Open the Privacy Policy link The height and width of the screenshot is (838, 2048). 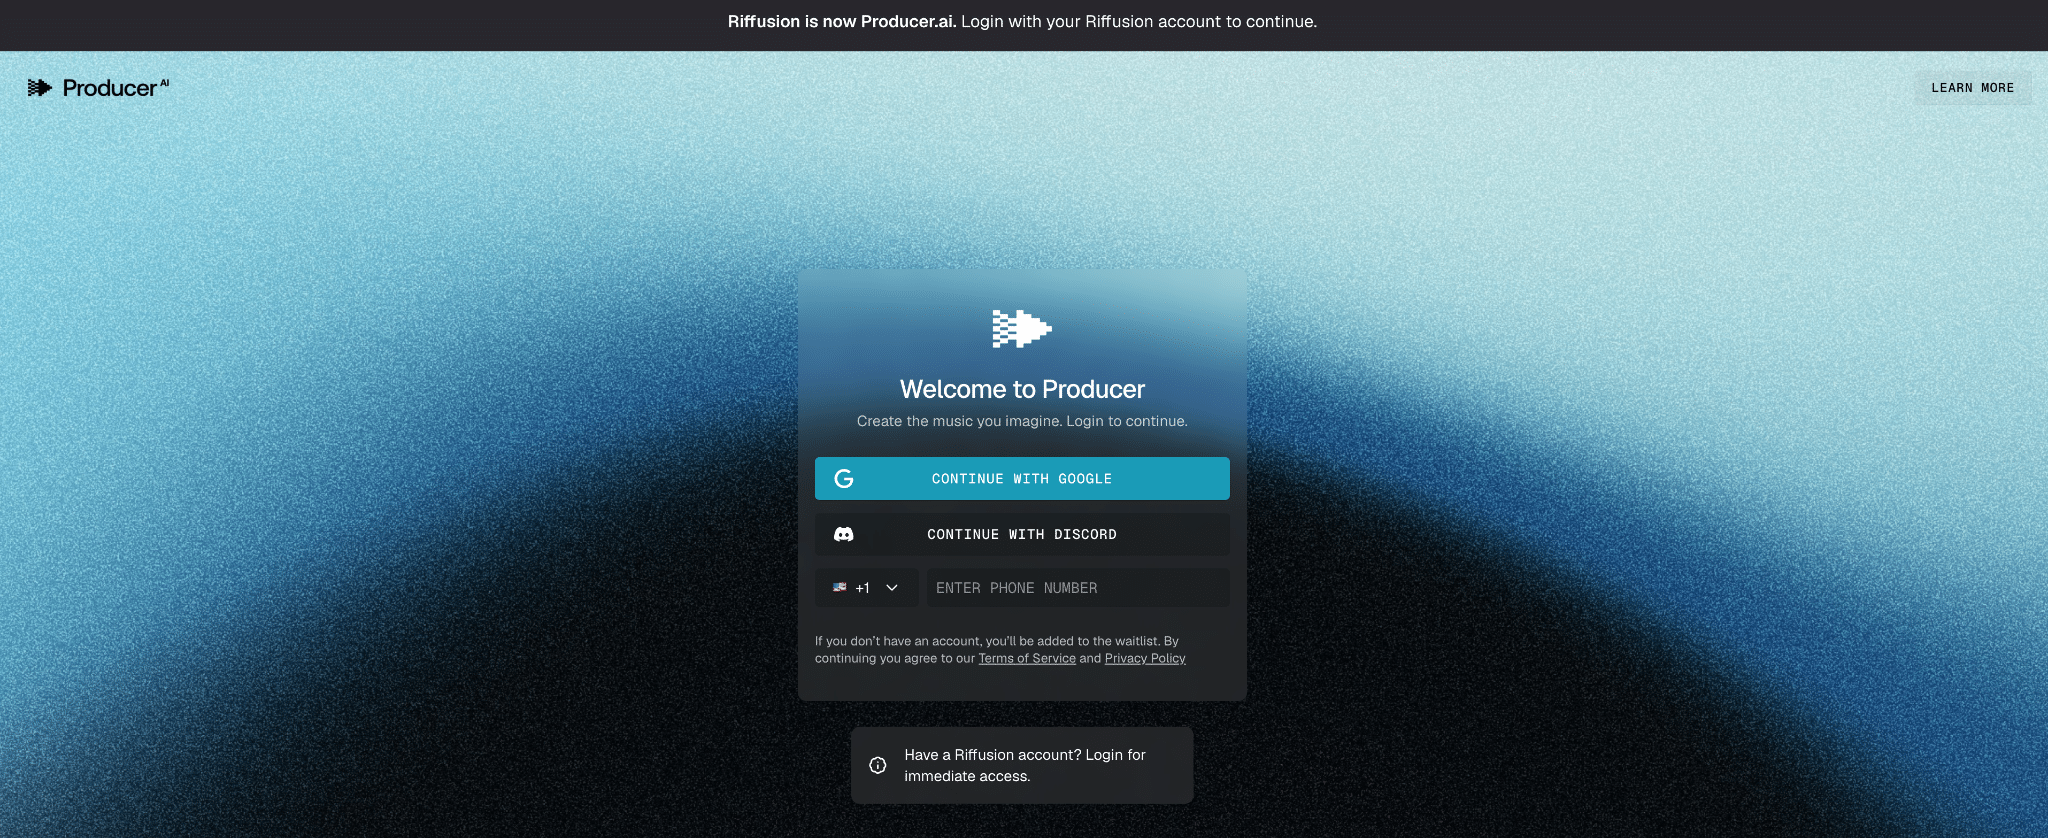[1145, 659]
